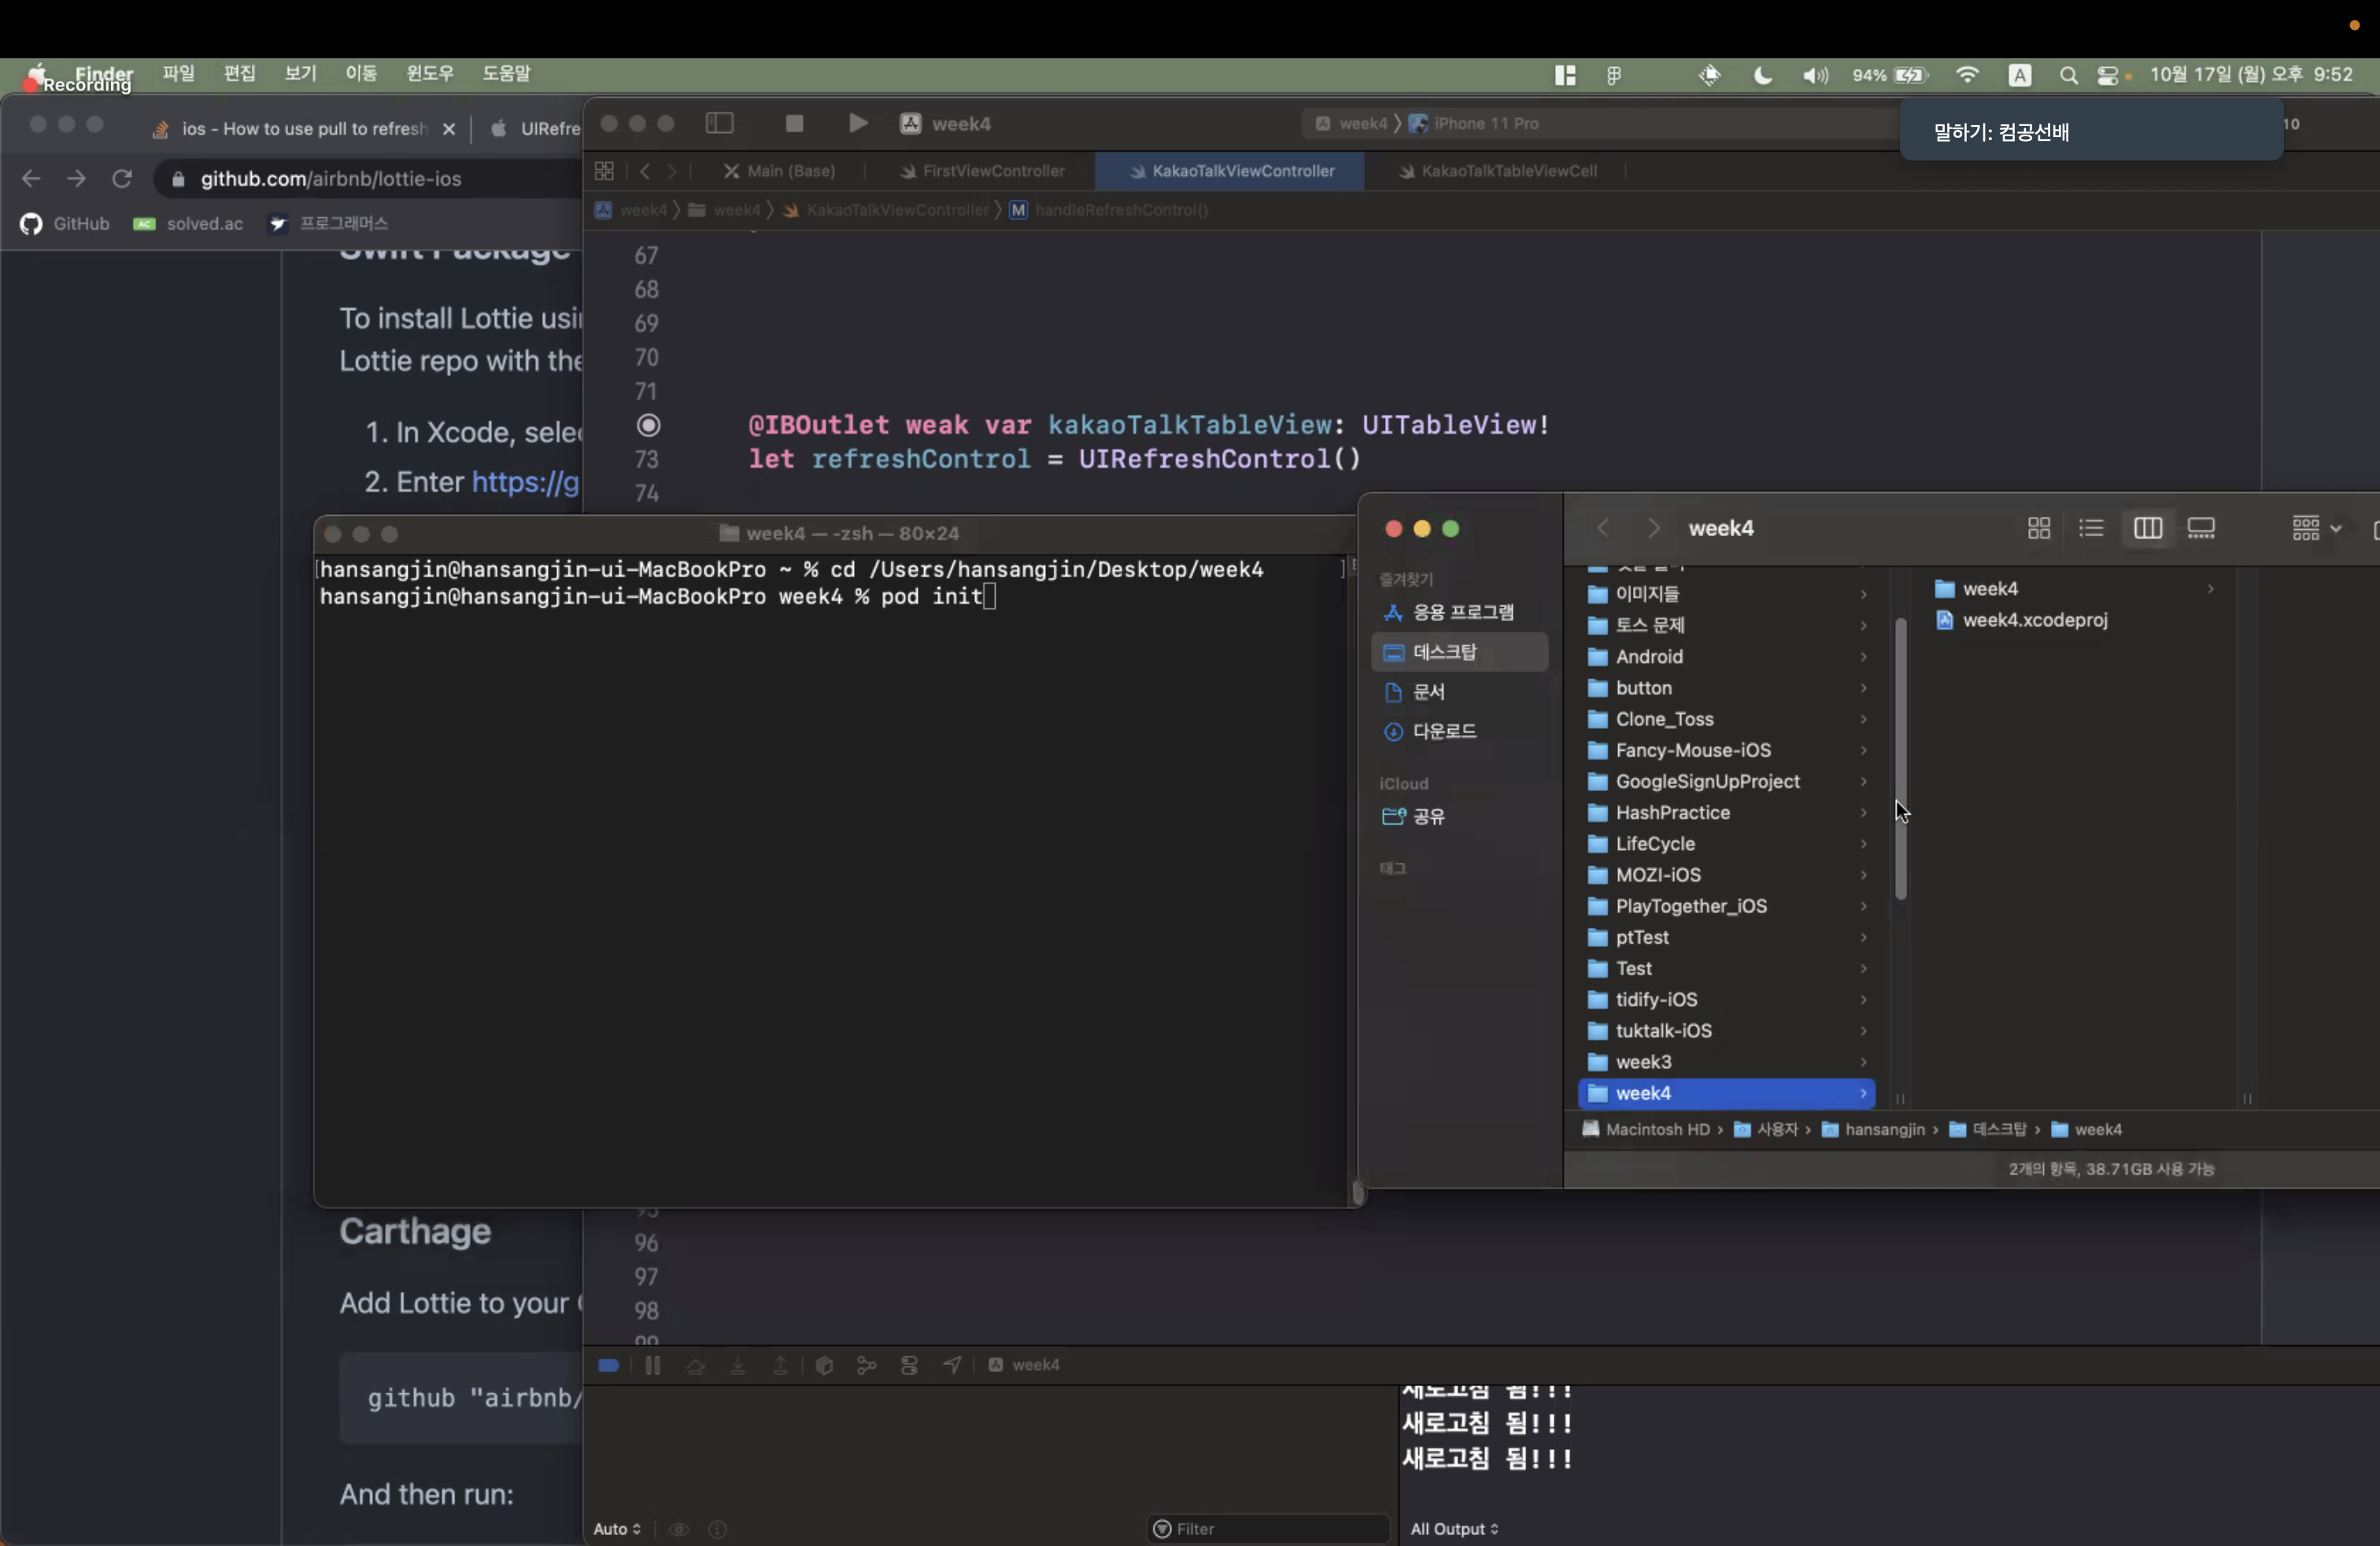Click Simulate Location arrow icon
Screen dimensions: 2380x1546
point(952,1364)
